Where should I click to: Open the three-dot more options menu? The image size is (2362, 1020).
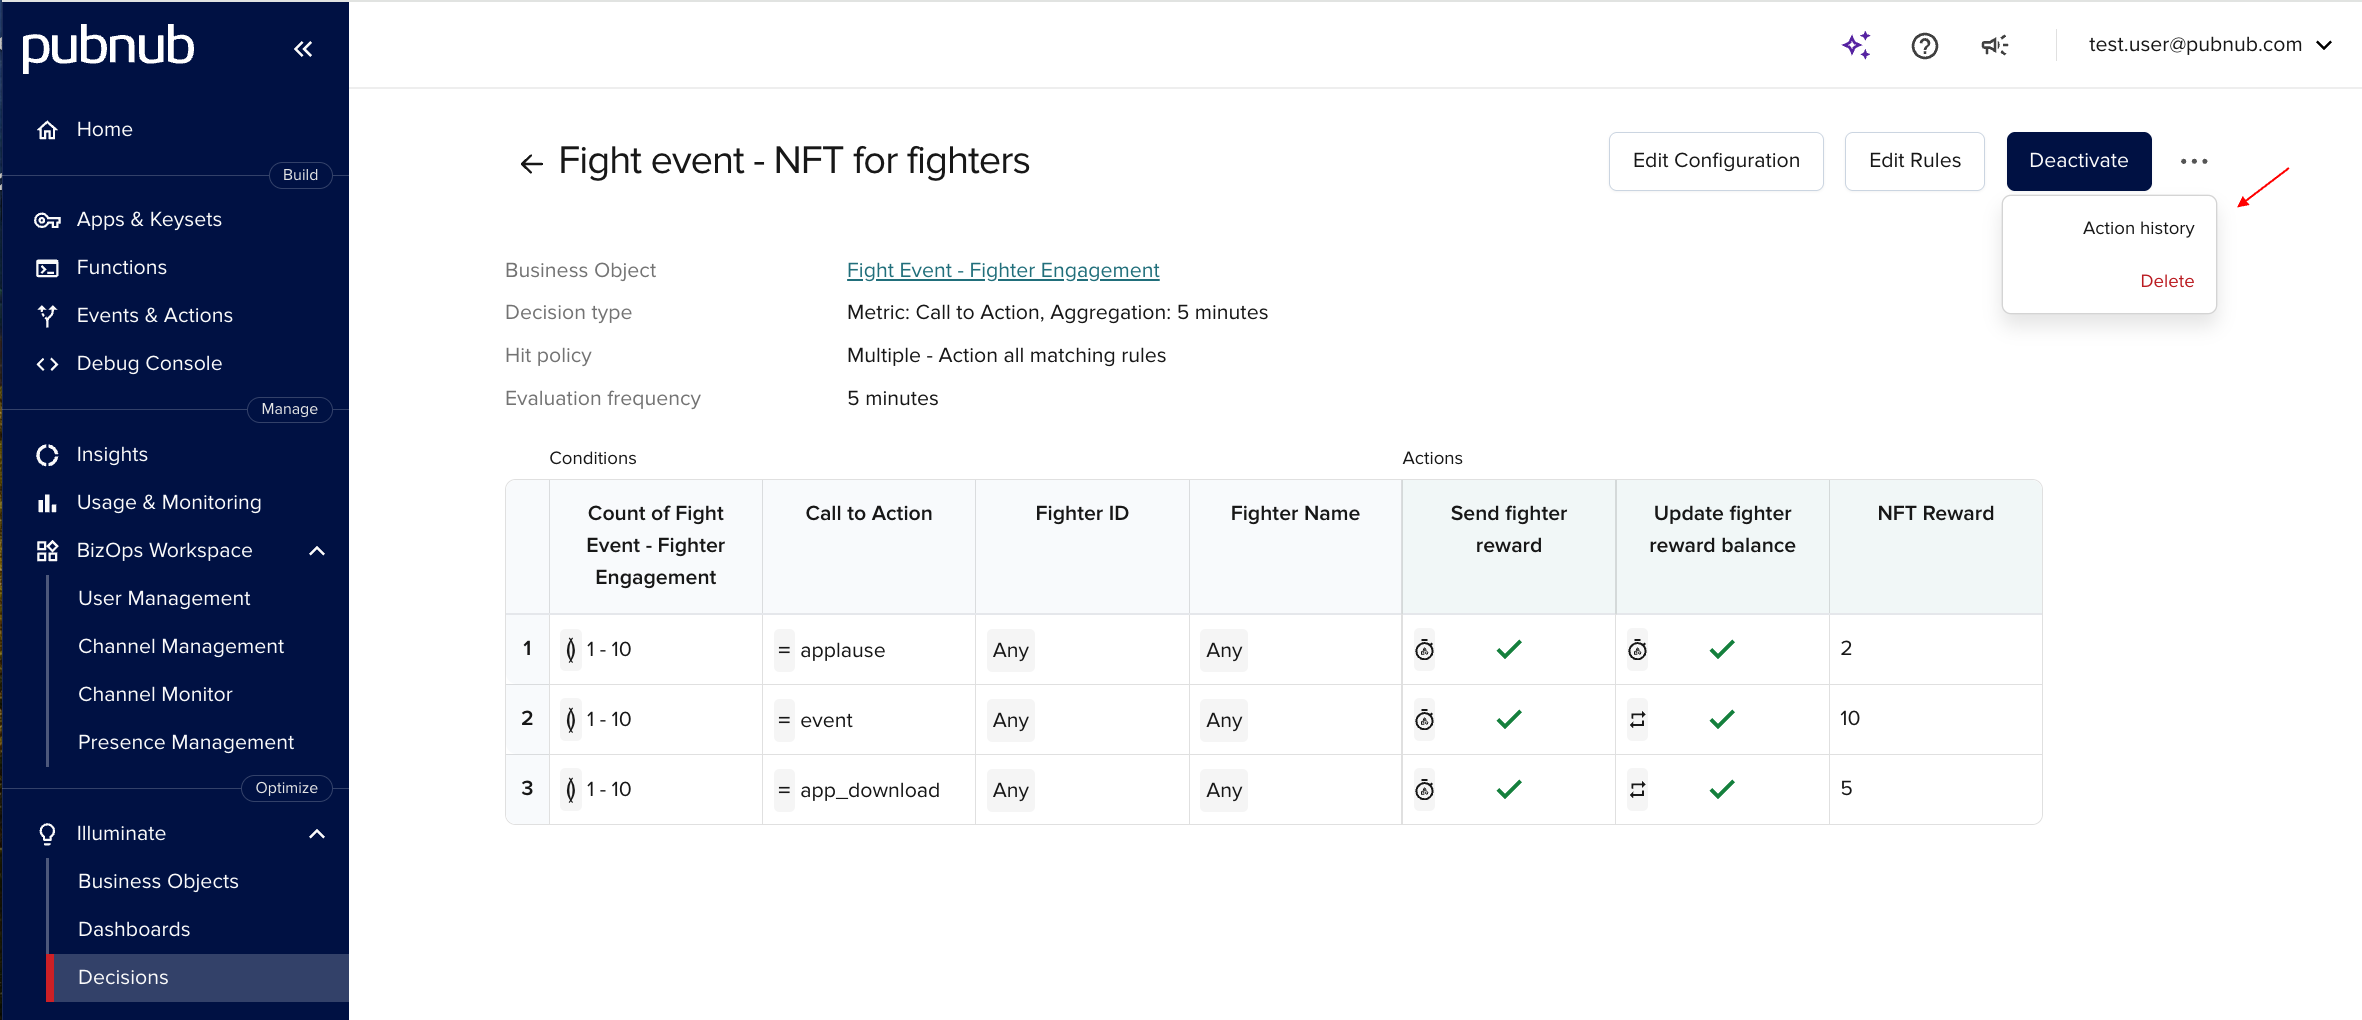tap(2193, 161)
